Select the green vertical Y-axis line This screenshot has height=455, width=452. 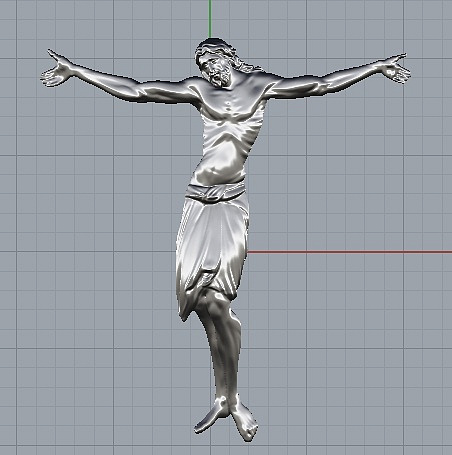pos(210,18)
